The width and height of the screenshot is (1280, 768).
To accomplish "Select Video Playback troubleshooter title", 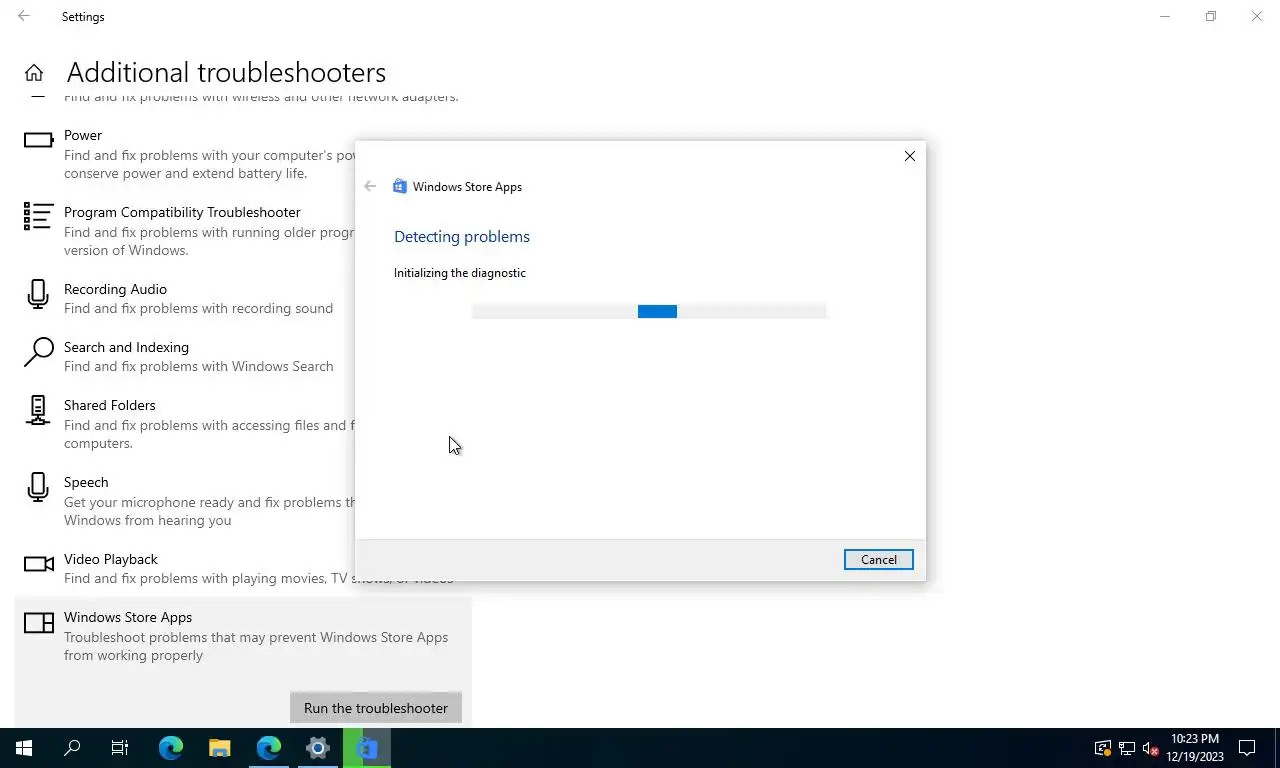I will coord(111,559).
